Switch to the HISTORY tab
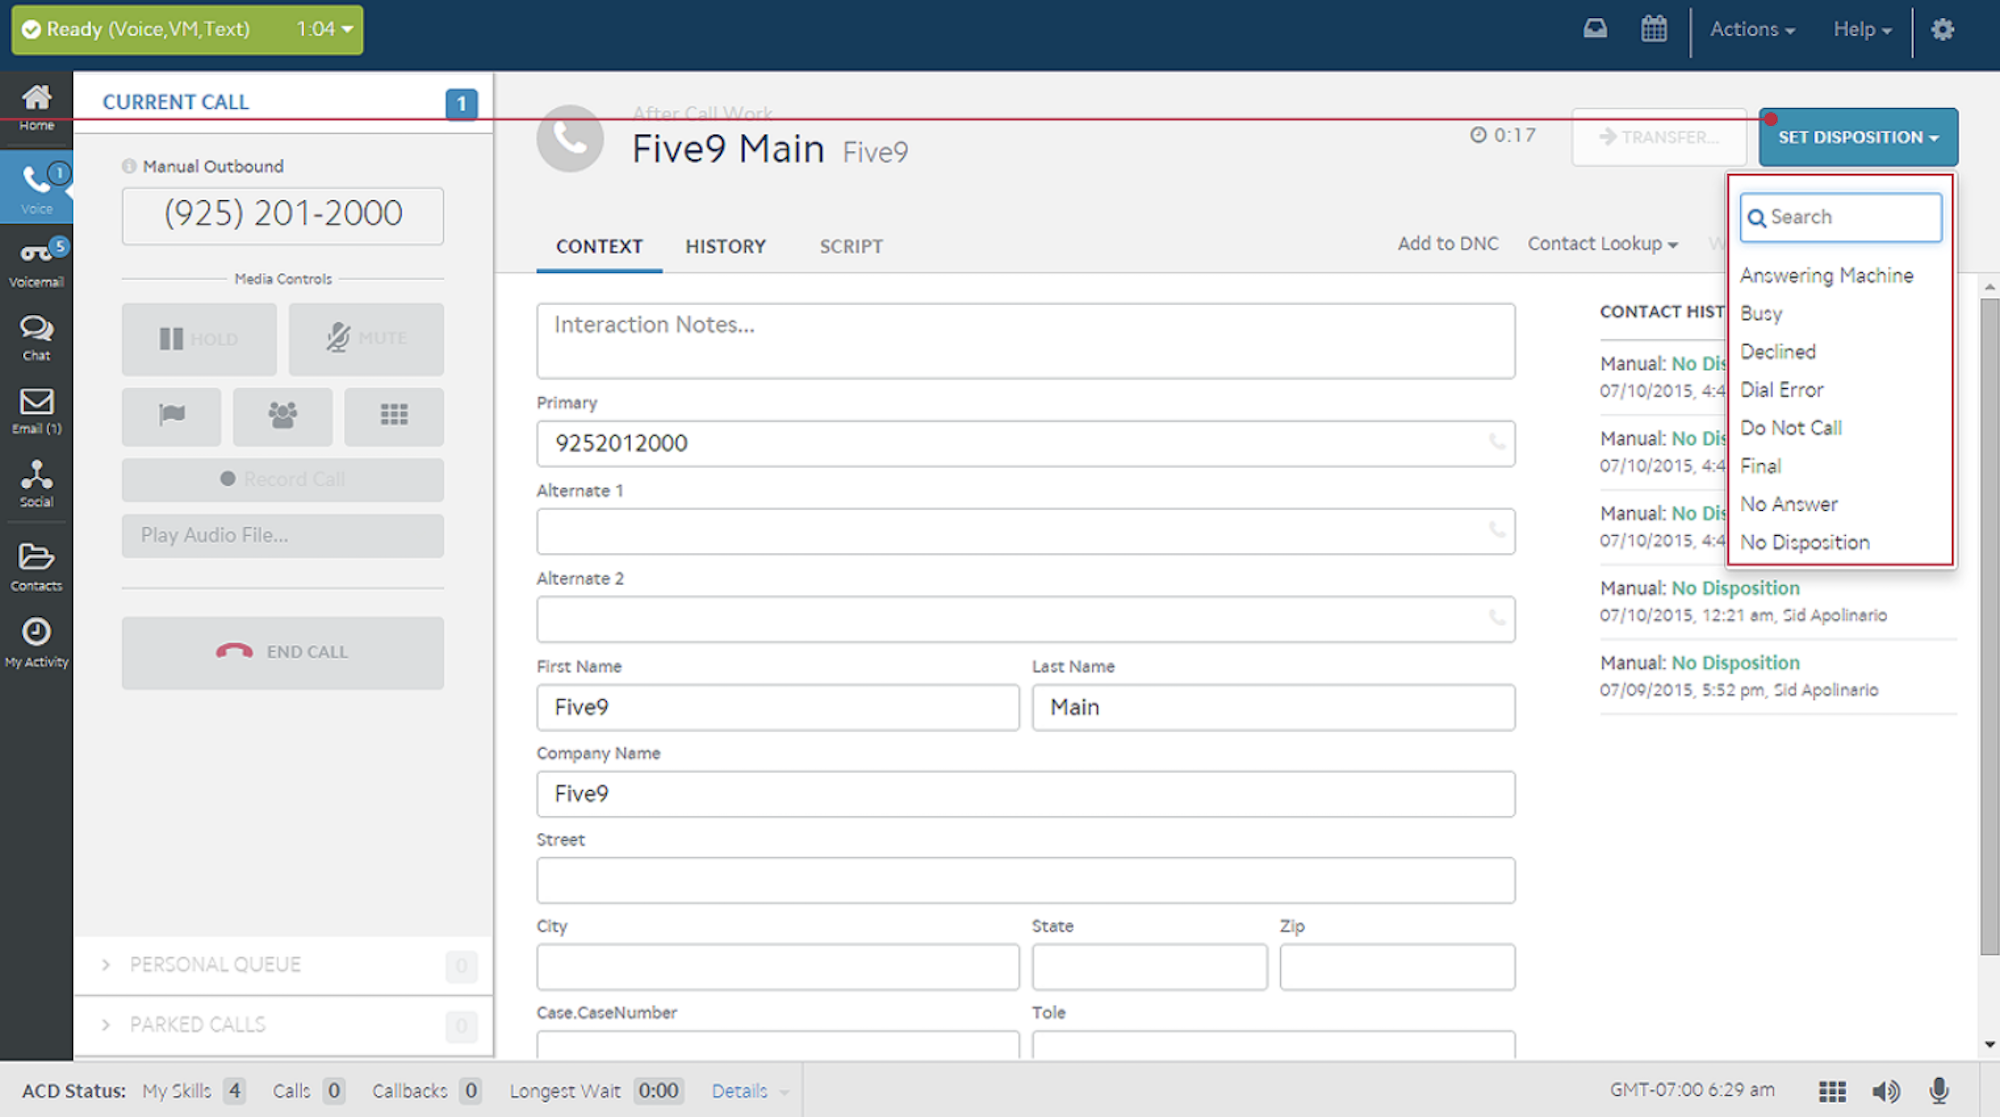 tap(725, 245)
